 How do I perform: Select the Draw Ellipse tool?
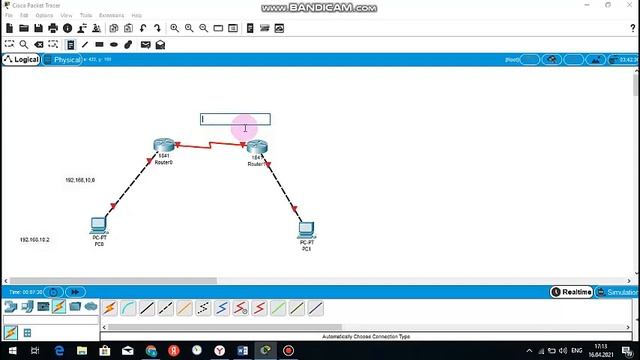pyautogui.click(x=114, y=44)
